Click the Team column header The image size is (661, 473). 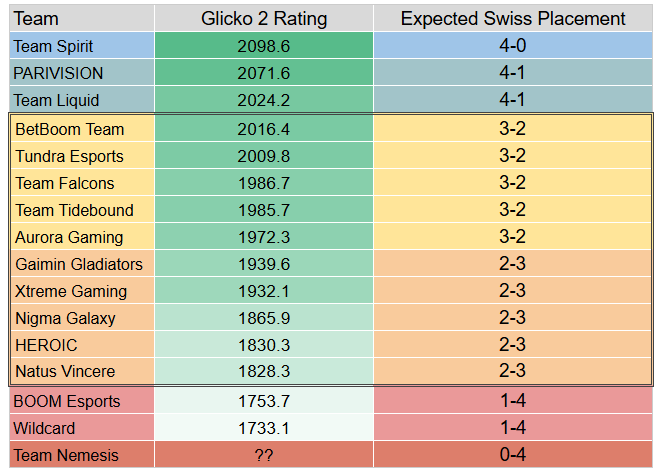[82, 19]
